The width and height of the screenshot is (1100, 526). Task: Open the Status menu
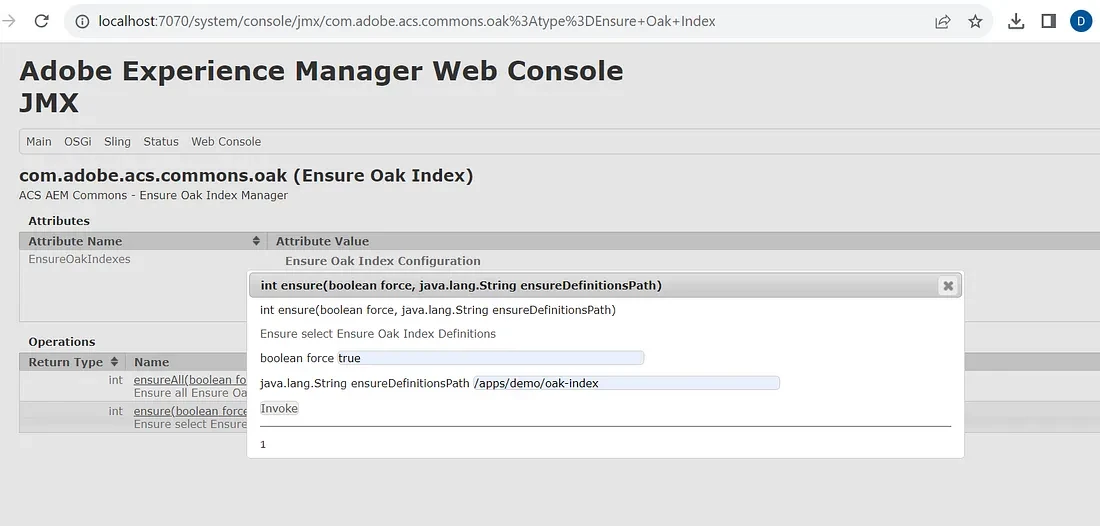click(161, 142)
